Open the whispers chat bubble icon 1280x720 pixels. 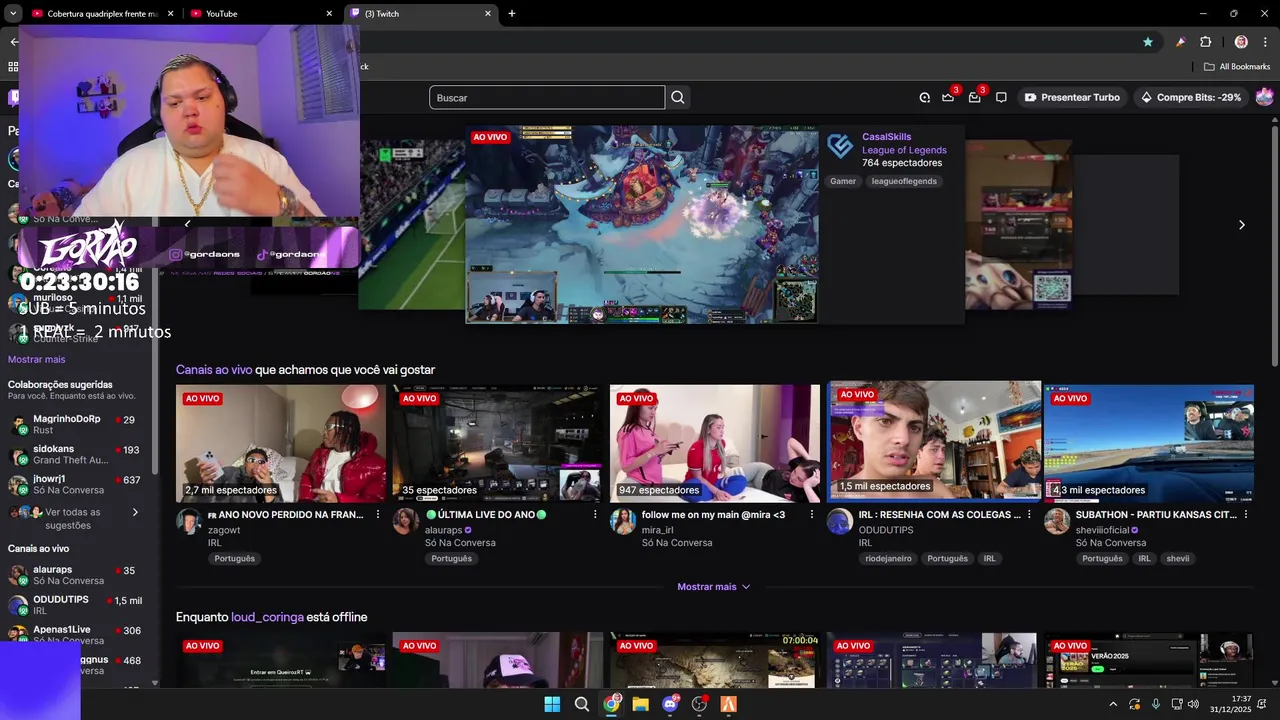[x=1001, y=97]
